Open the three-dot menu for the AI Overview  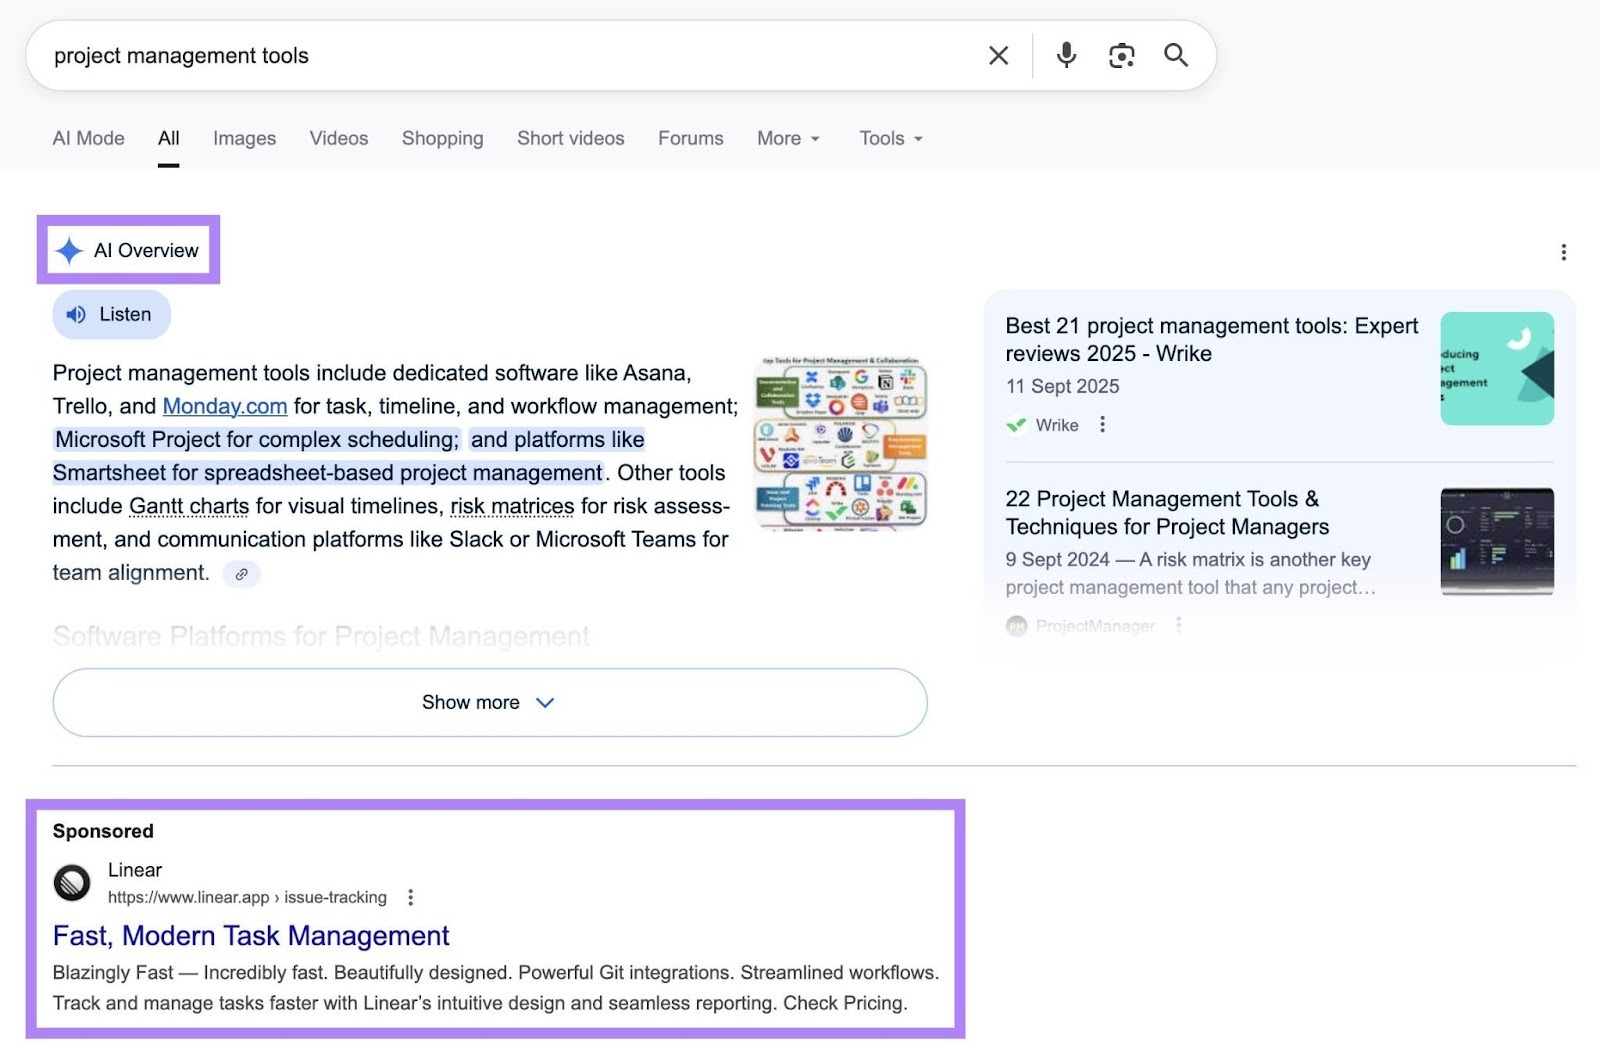coord(1563,252)
